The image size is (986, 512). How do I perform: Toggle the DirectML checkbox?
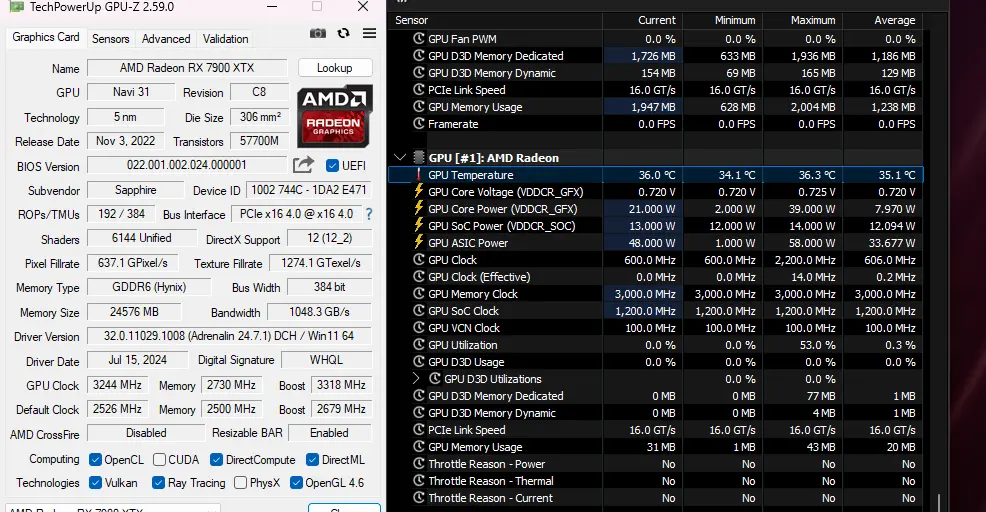[x=313, y=460]
